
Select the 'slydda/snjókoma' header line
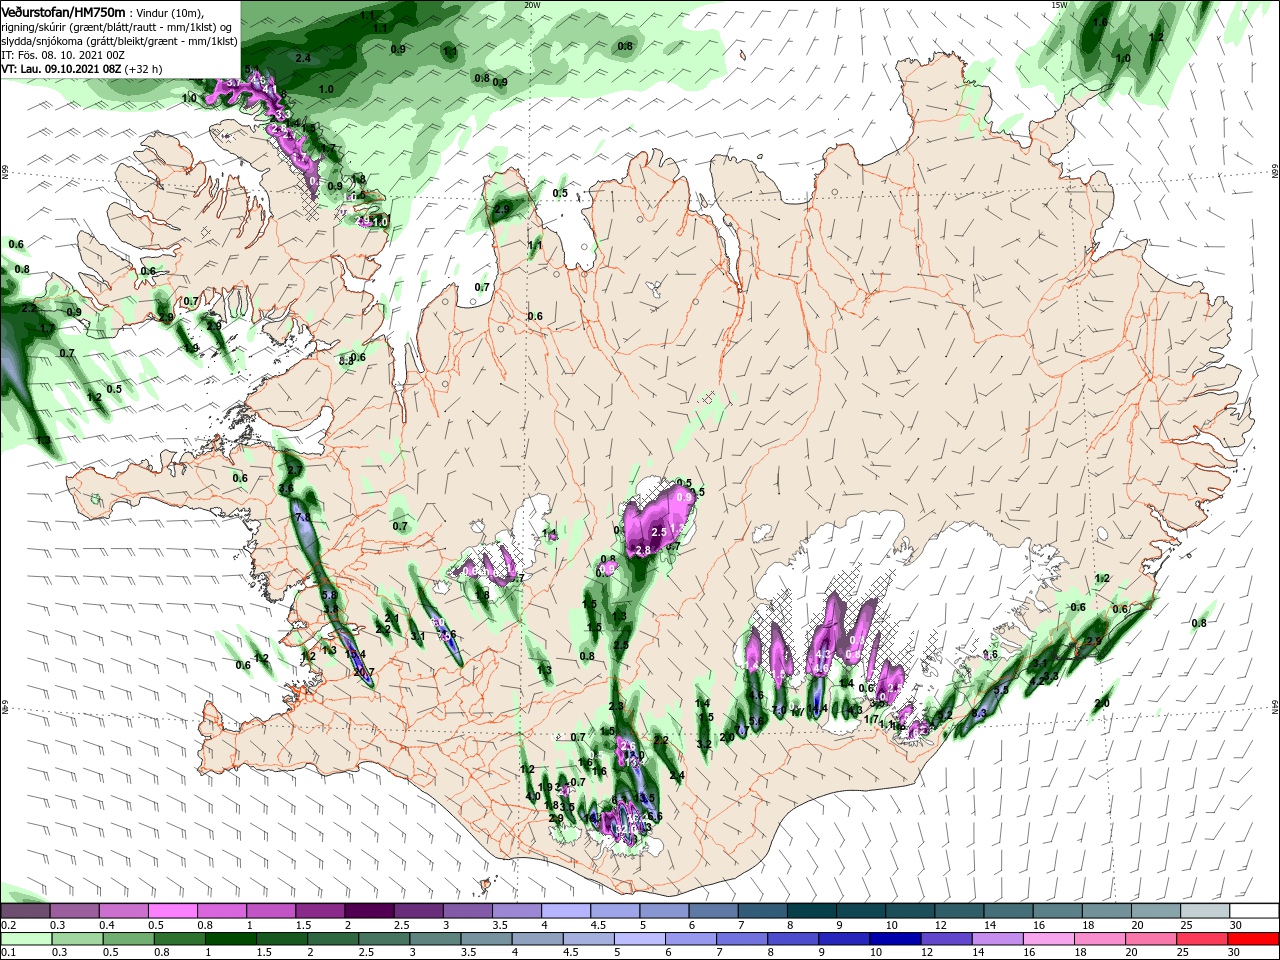(x=119, y=41)
